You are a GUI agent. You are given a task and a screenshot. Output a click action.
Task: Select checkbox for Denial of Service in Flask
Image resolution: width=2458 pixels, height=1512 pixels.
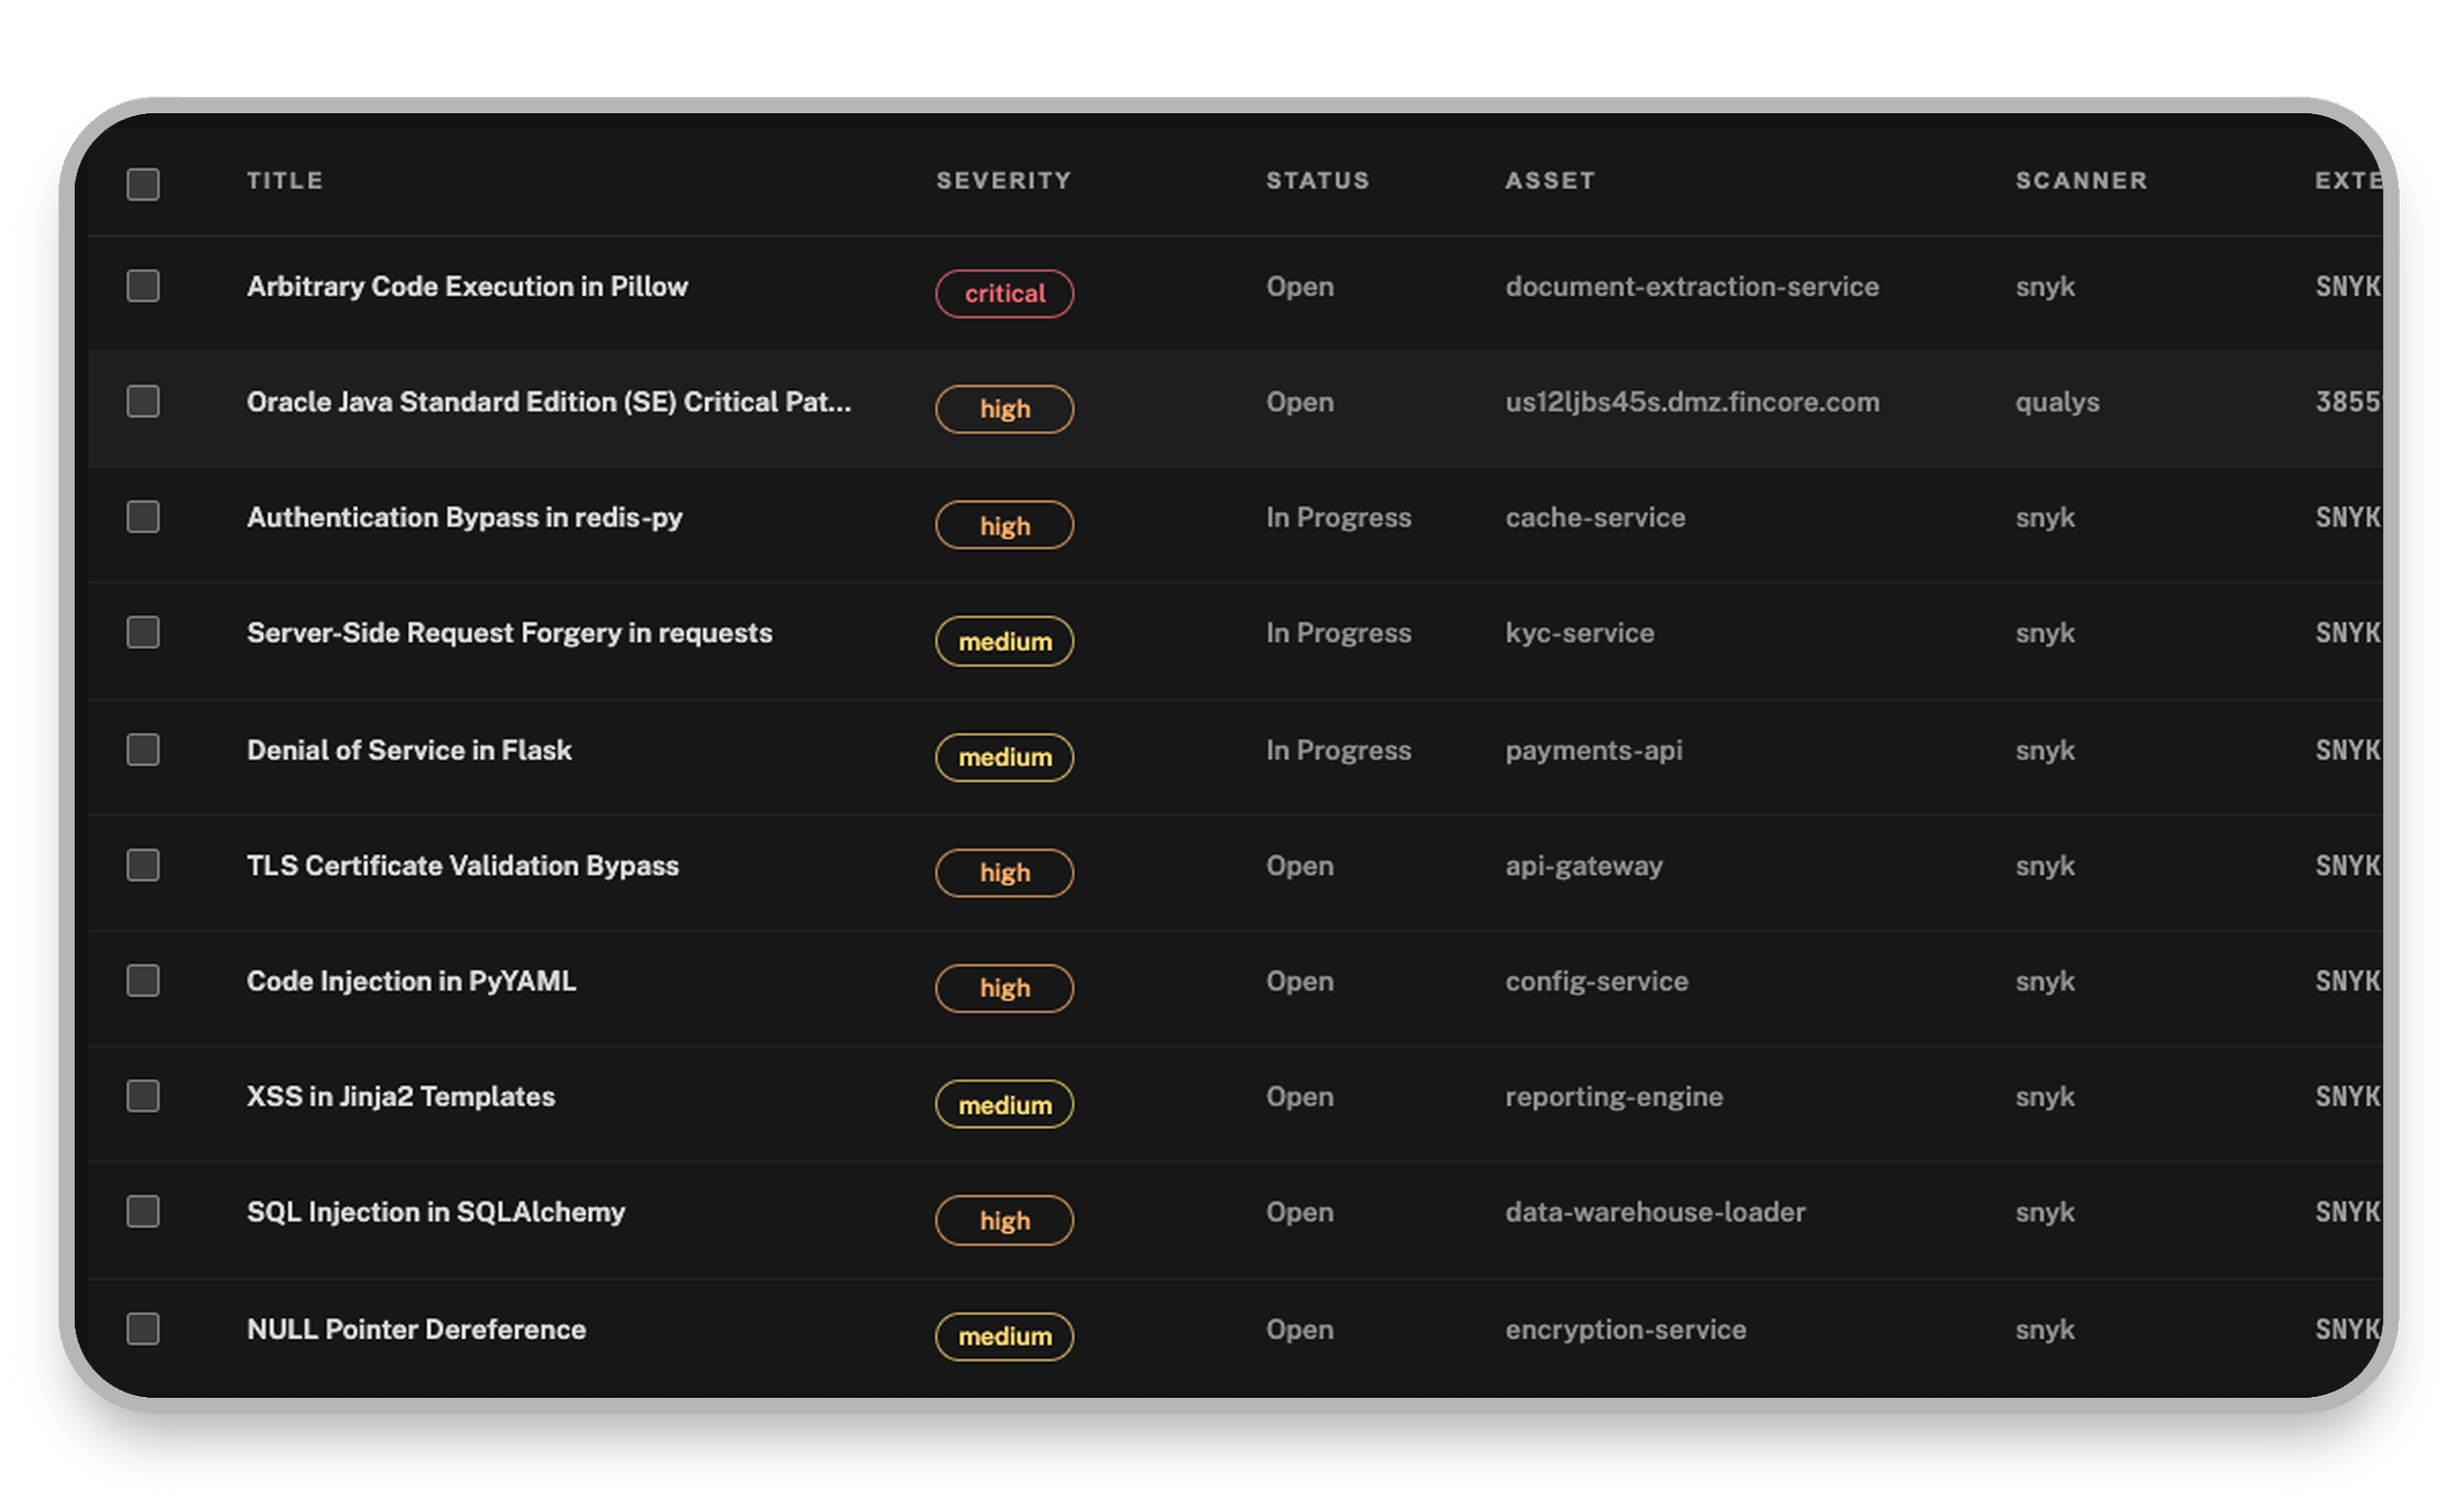[x=143, y=750]
